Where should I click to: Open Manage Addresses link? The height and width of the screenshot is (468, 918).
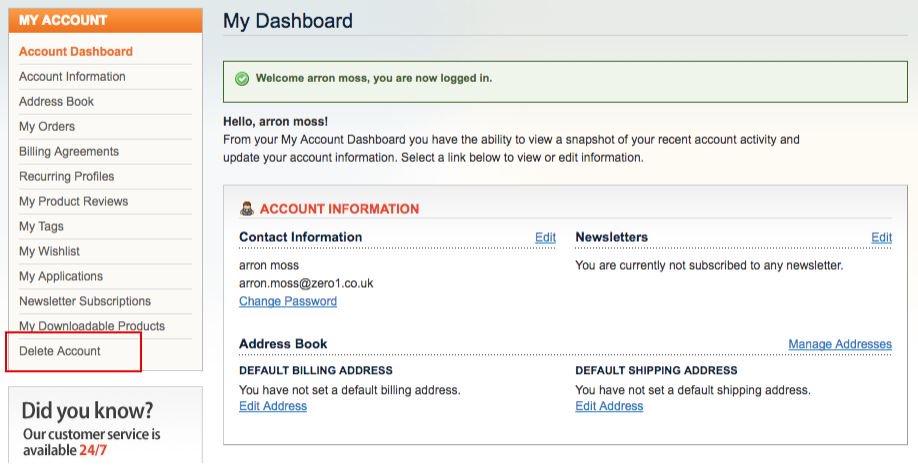[840, 344]
